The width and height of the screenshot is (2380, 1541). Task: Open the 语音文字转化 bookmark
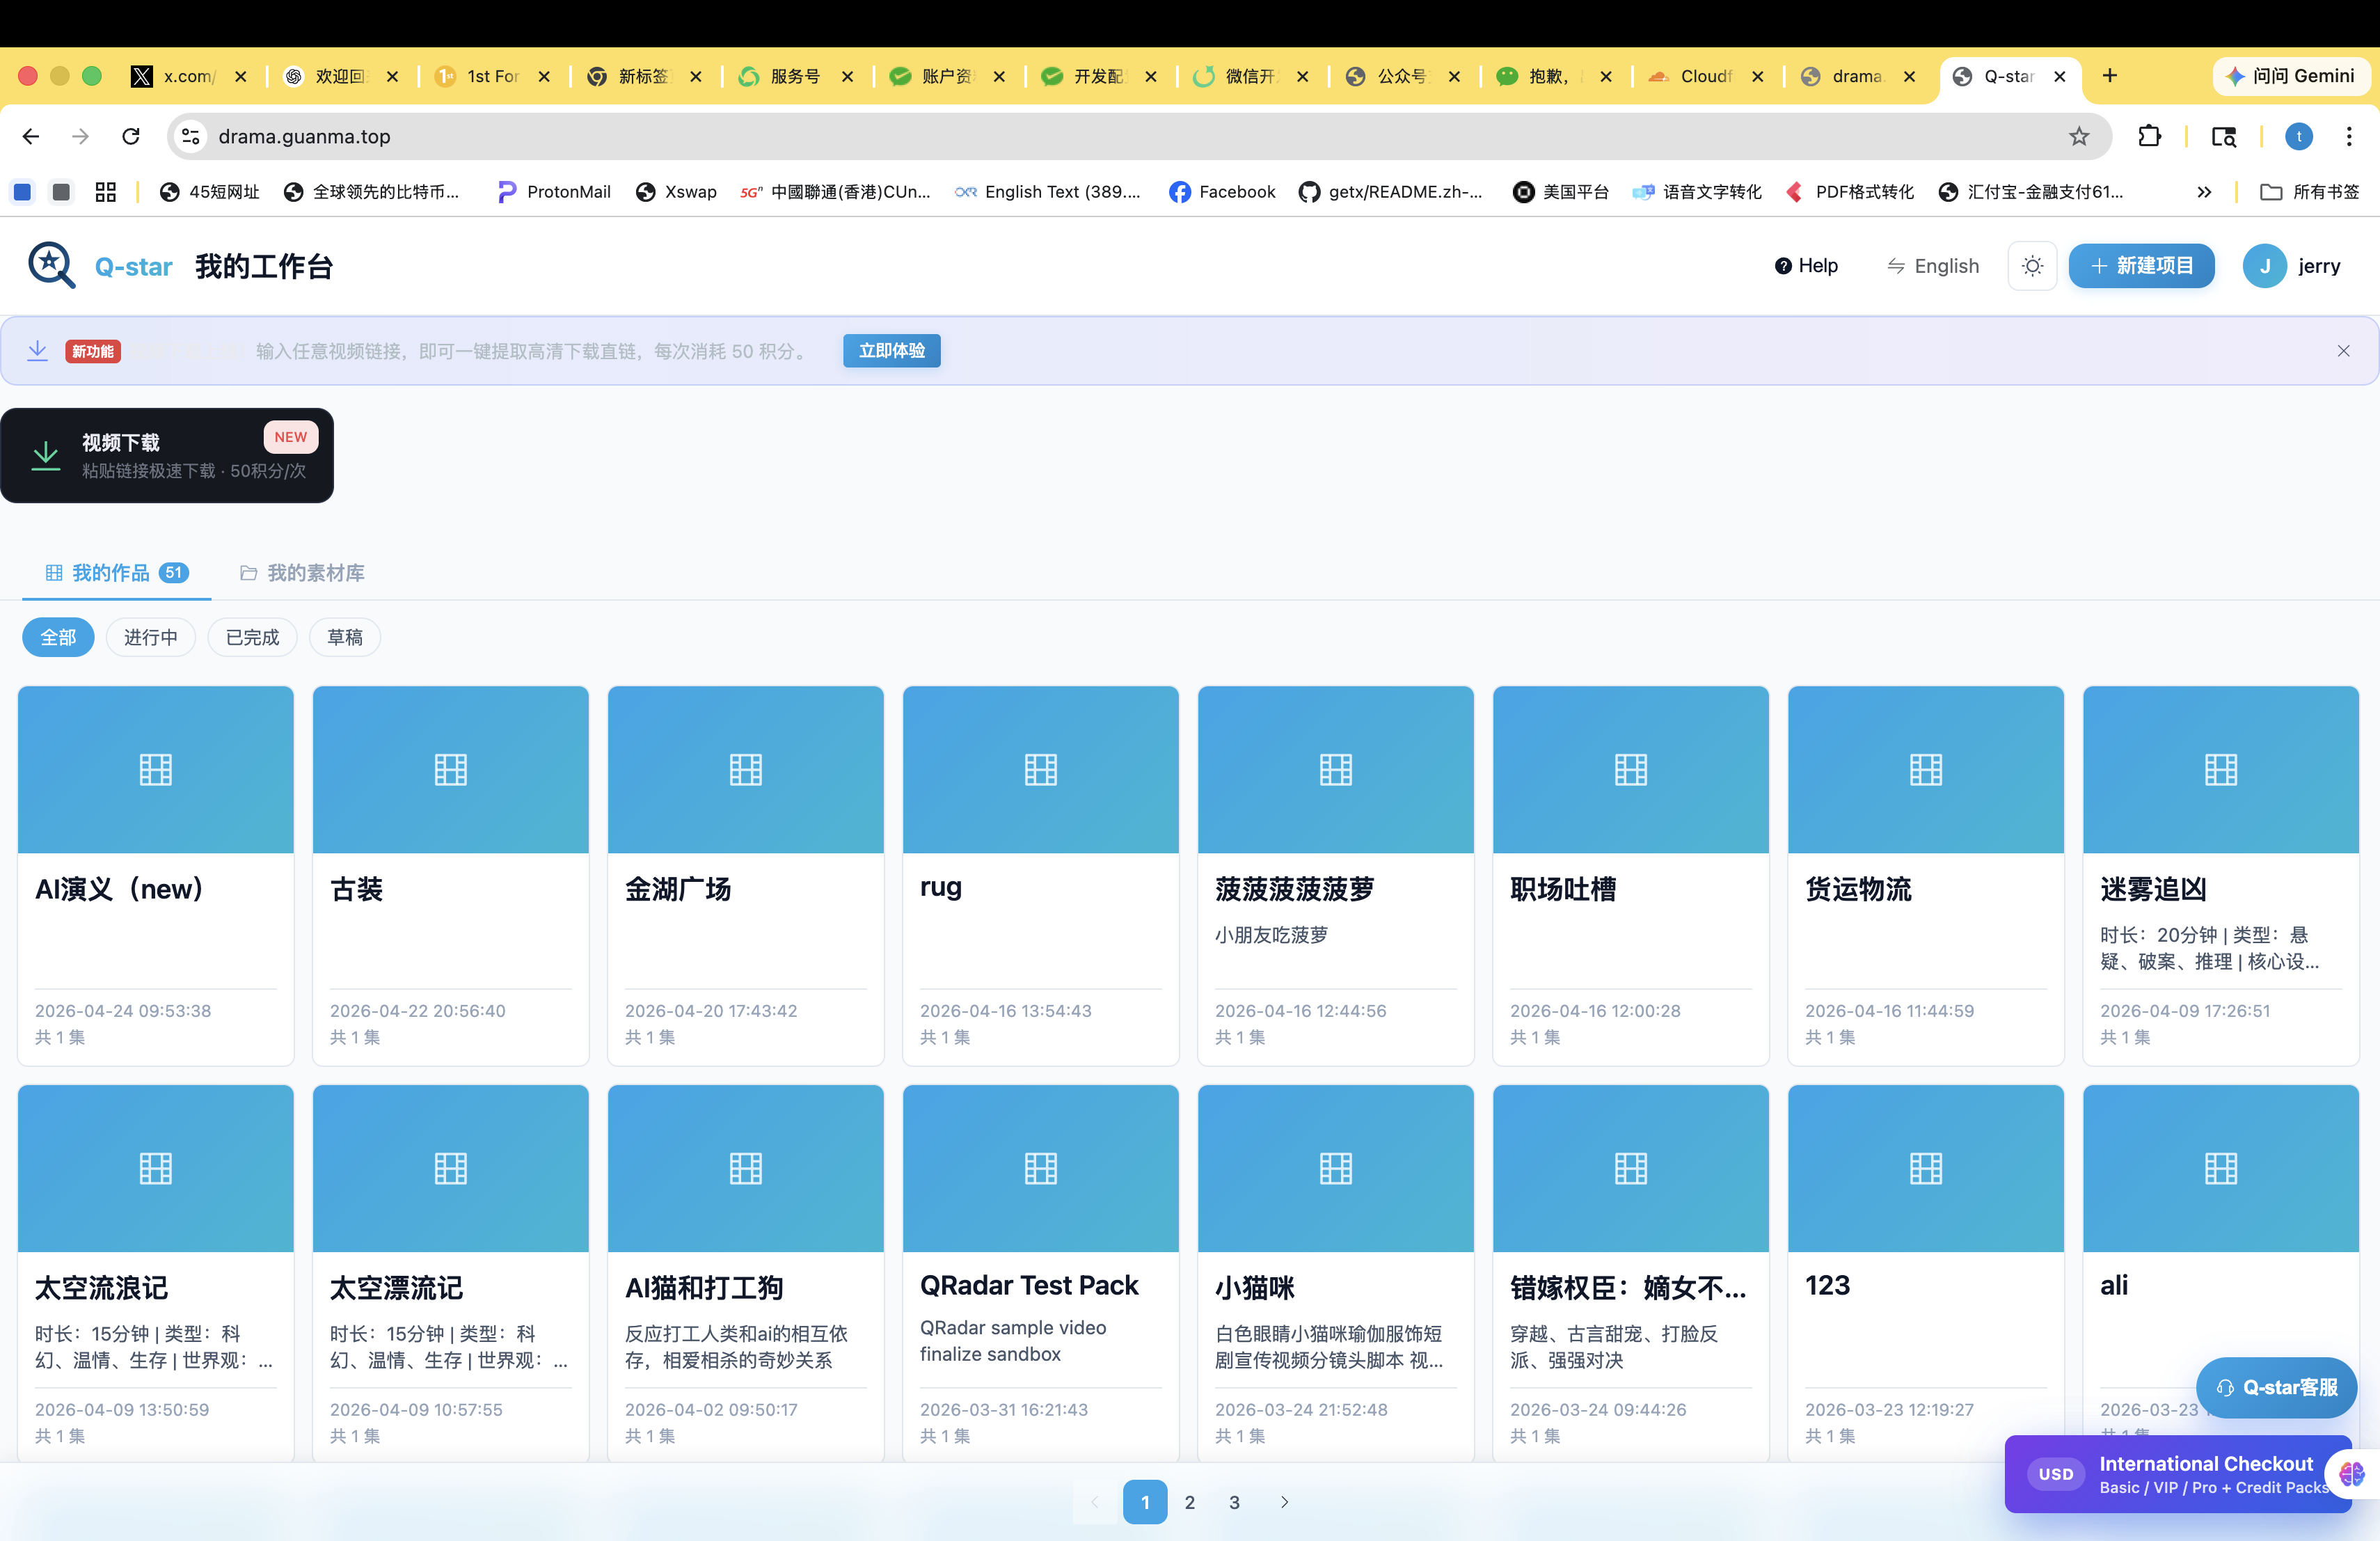1697,192
